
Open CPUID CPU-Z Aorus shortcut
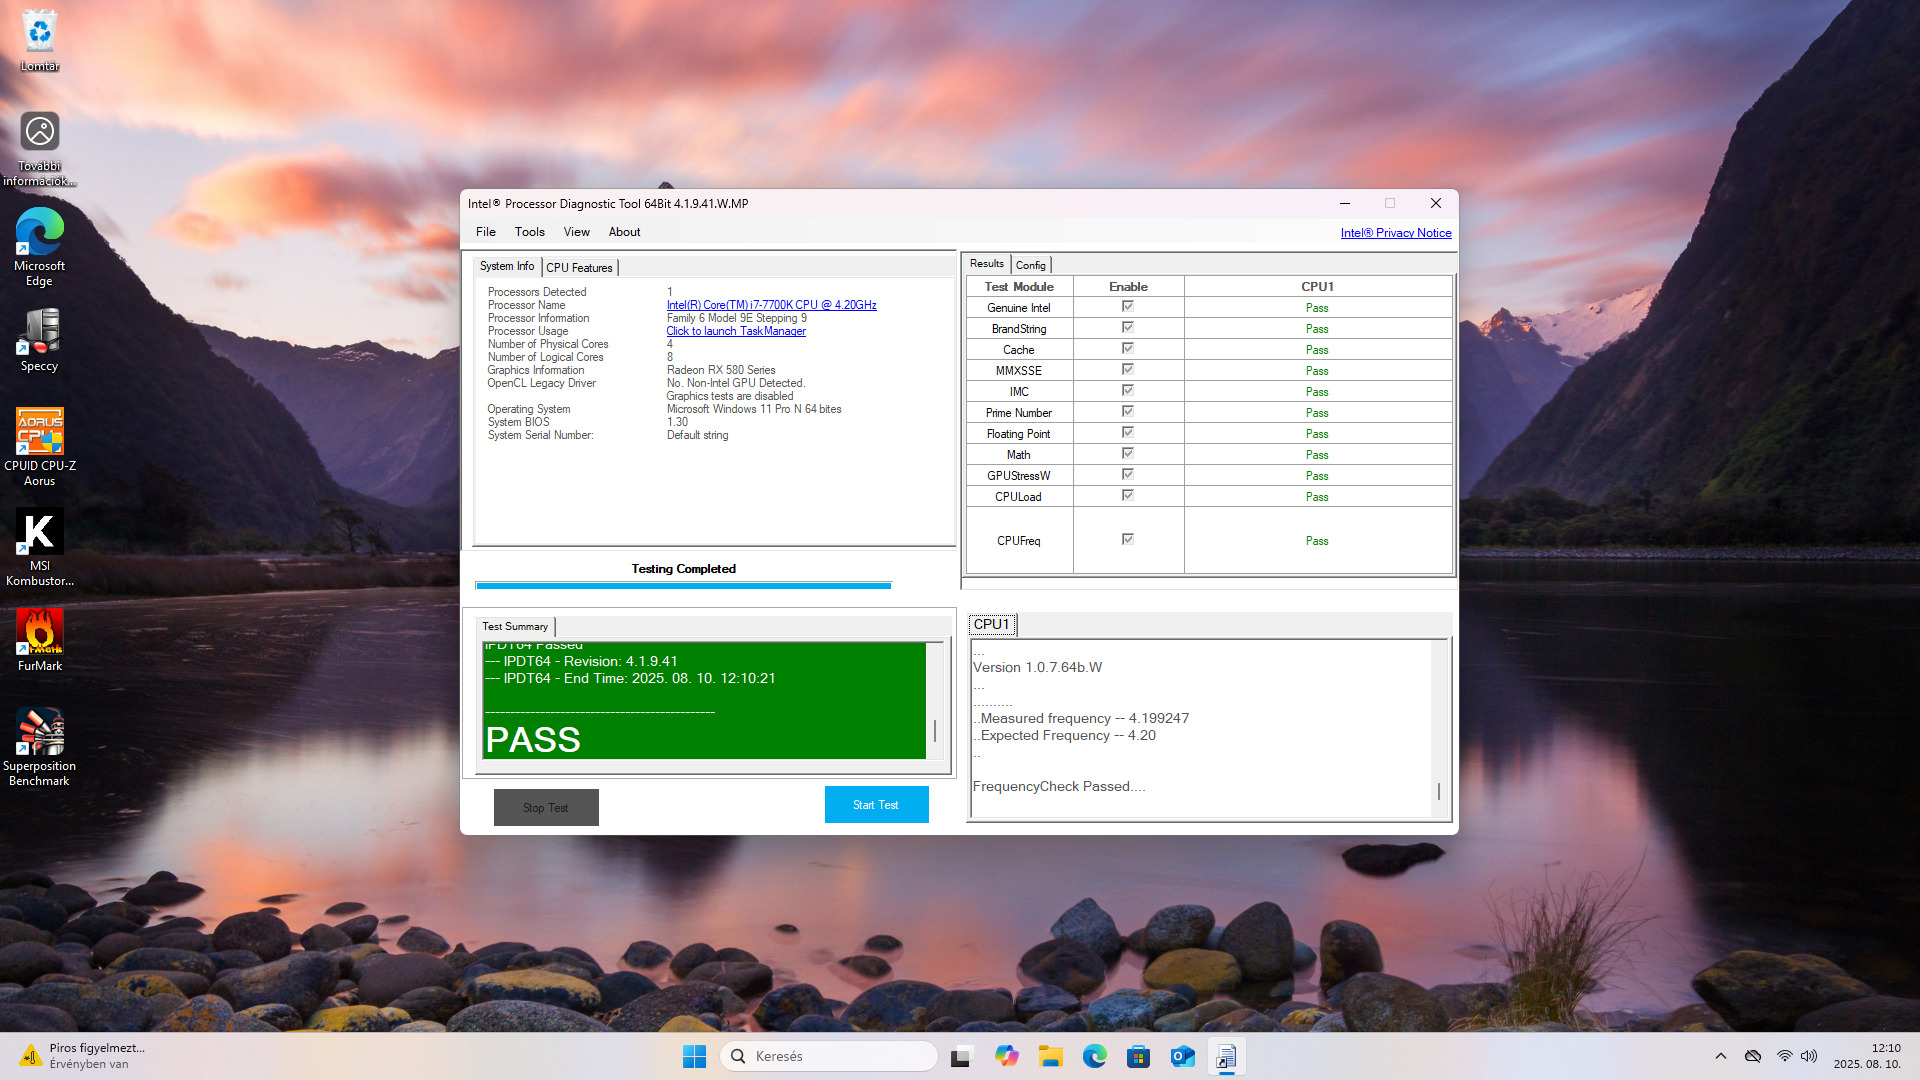click(x=40, y=438)
